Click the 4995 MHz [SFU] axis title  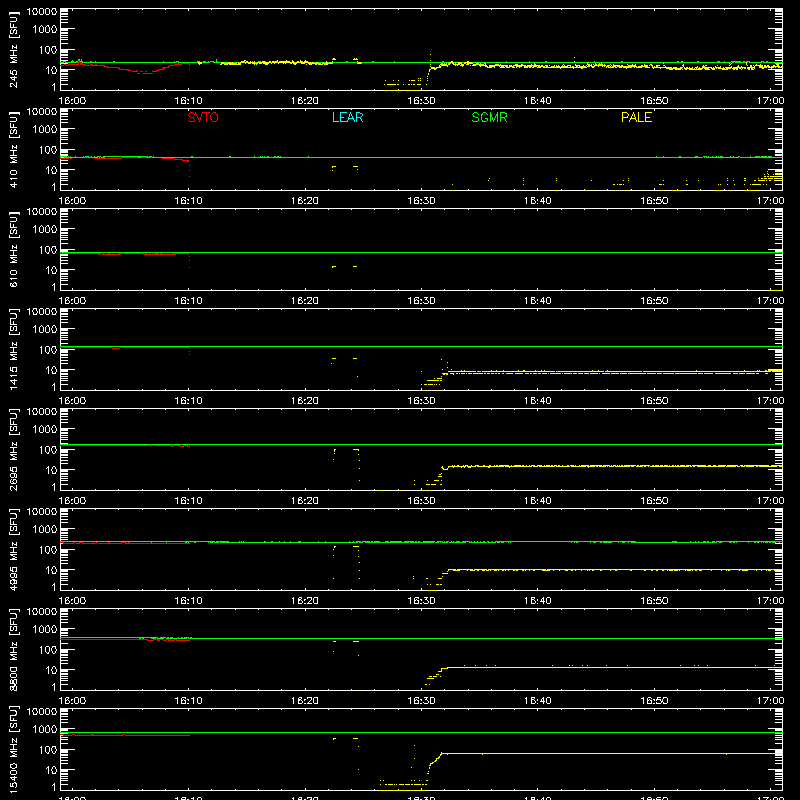(x=14, y=549)
